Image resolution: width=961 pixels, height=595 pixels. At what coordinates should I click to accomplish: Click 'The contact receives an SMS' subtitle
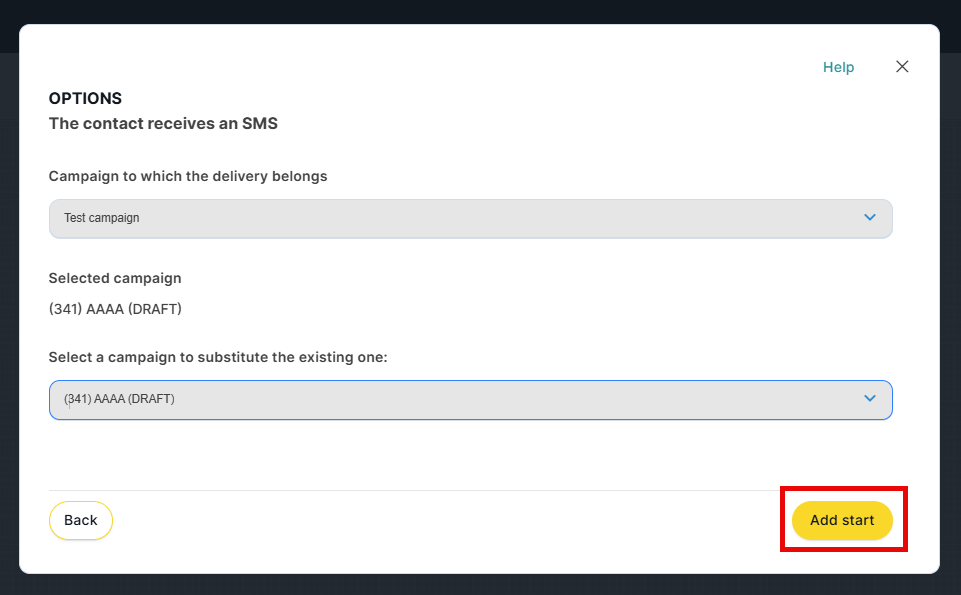point(163,124)
